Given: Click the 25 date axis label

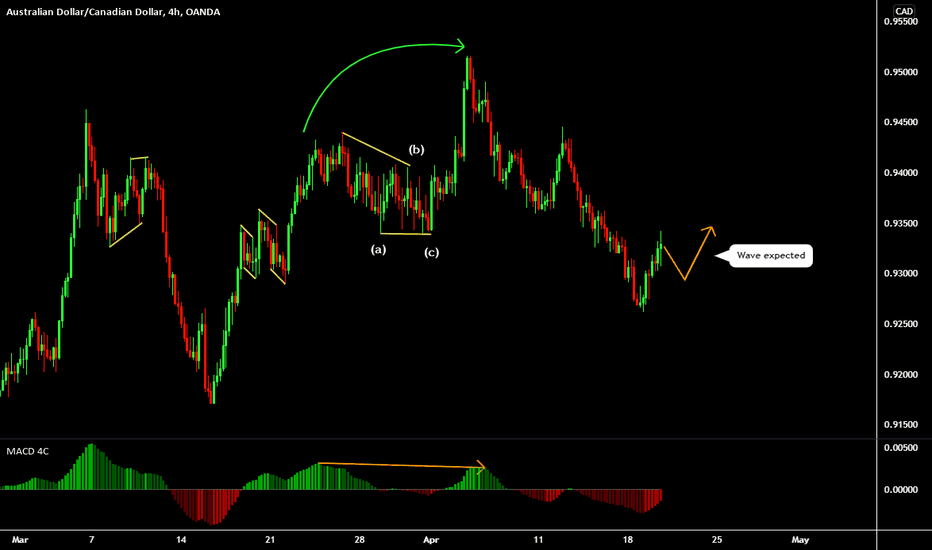Looking at the screenshot, I should (717, 540).
